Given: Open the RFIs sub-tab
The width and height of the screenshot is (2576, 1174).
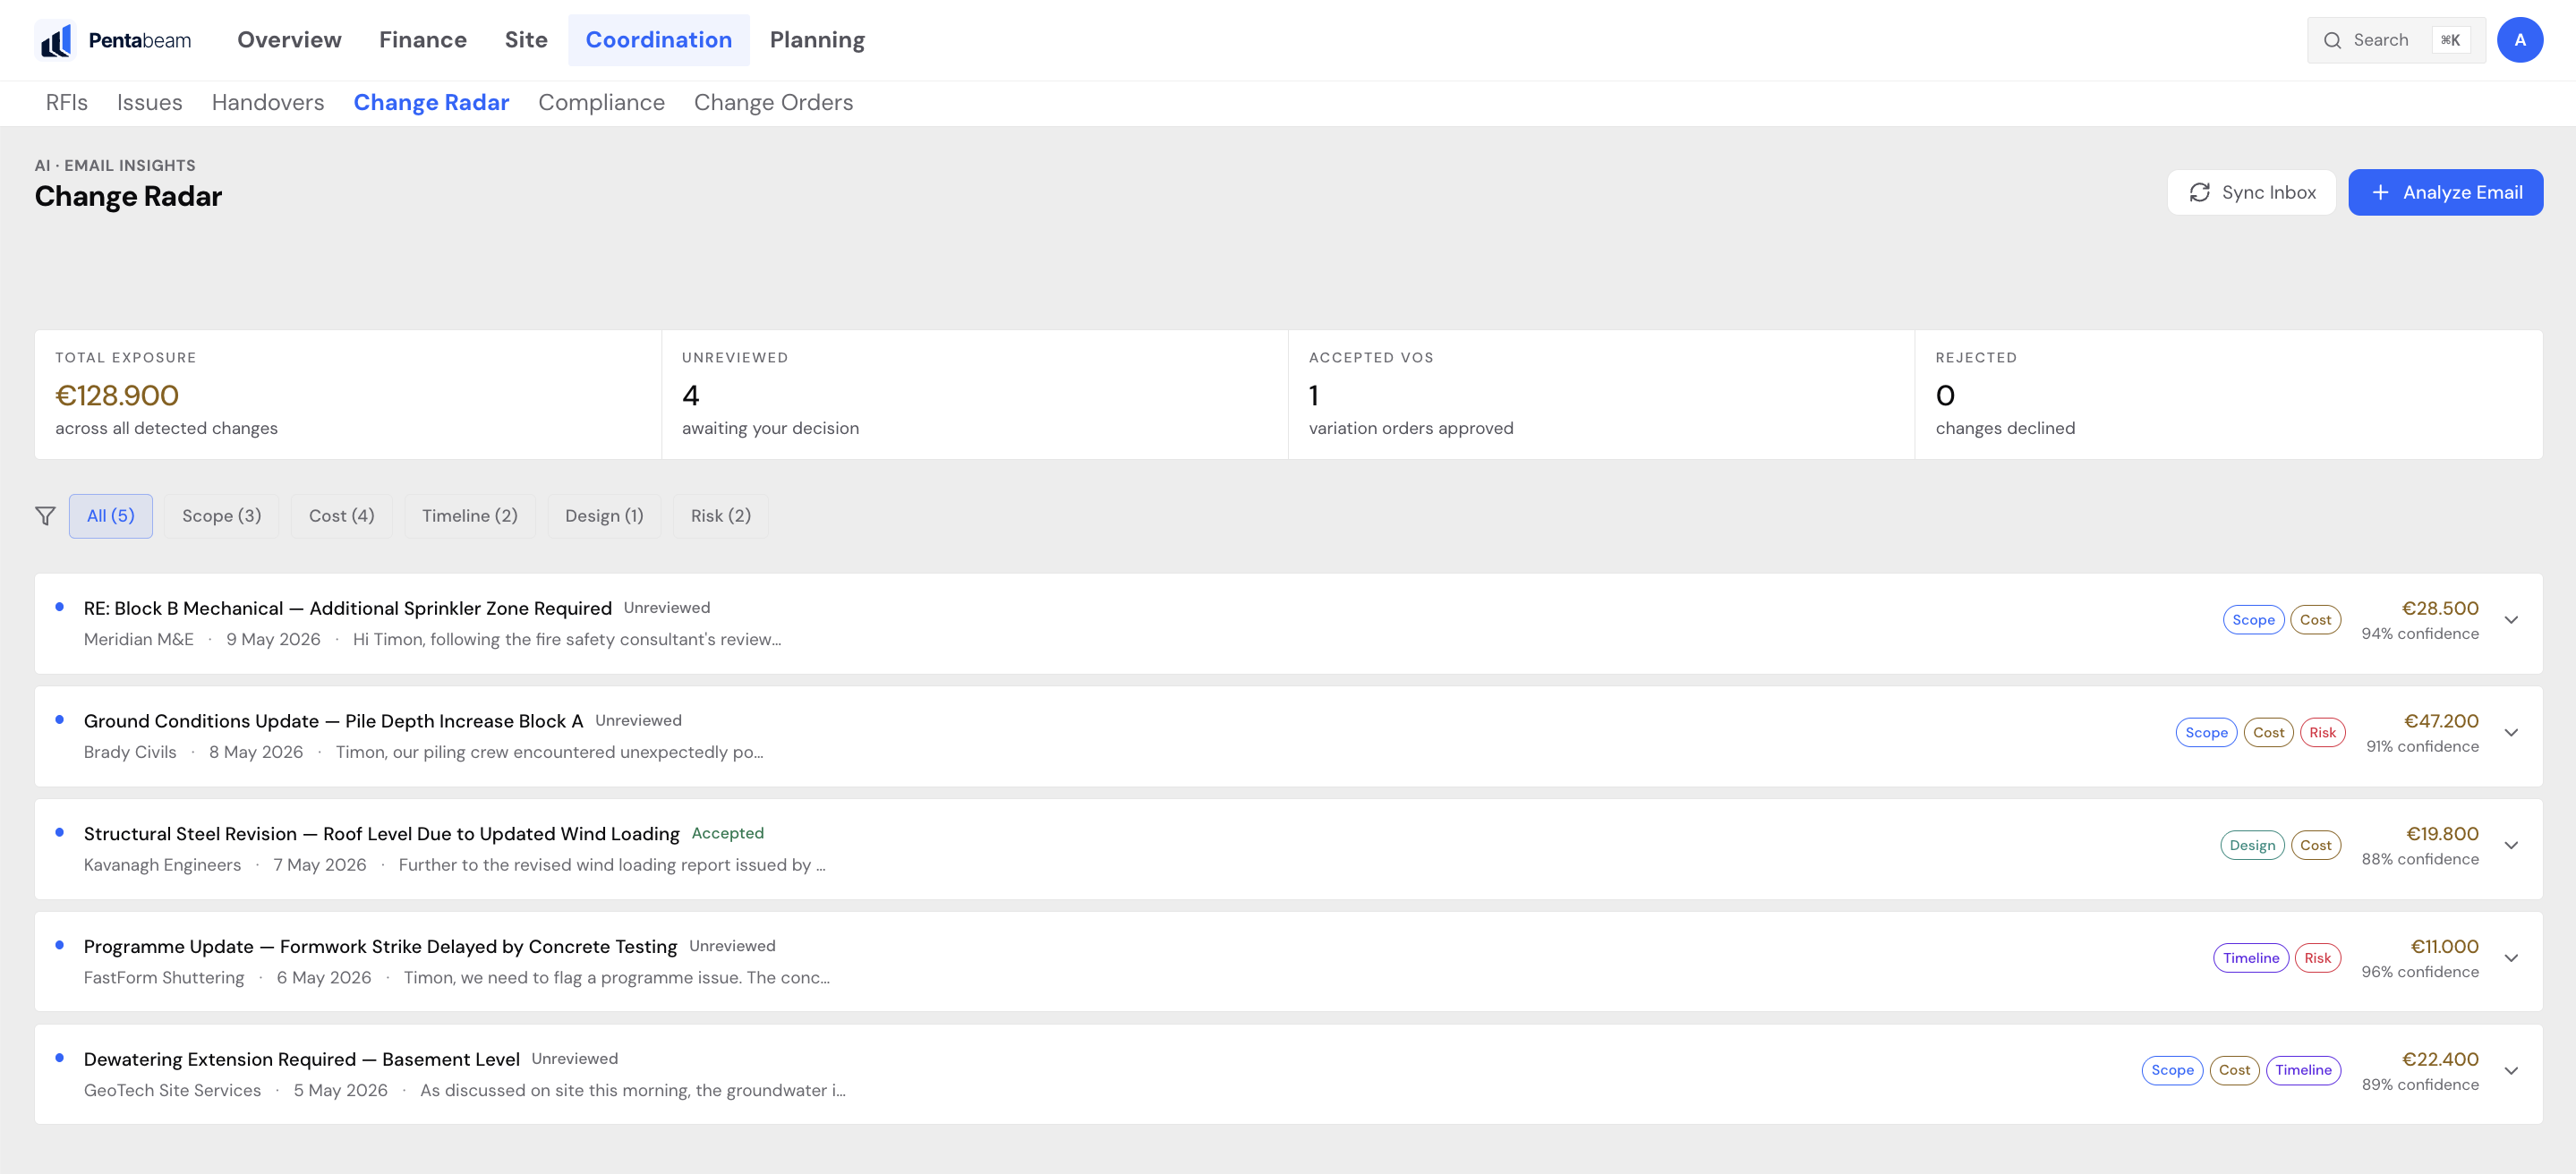Looking at the screenshot, I should (67, 103).
